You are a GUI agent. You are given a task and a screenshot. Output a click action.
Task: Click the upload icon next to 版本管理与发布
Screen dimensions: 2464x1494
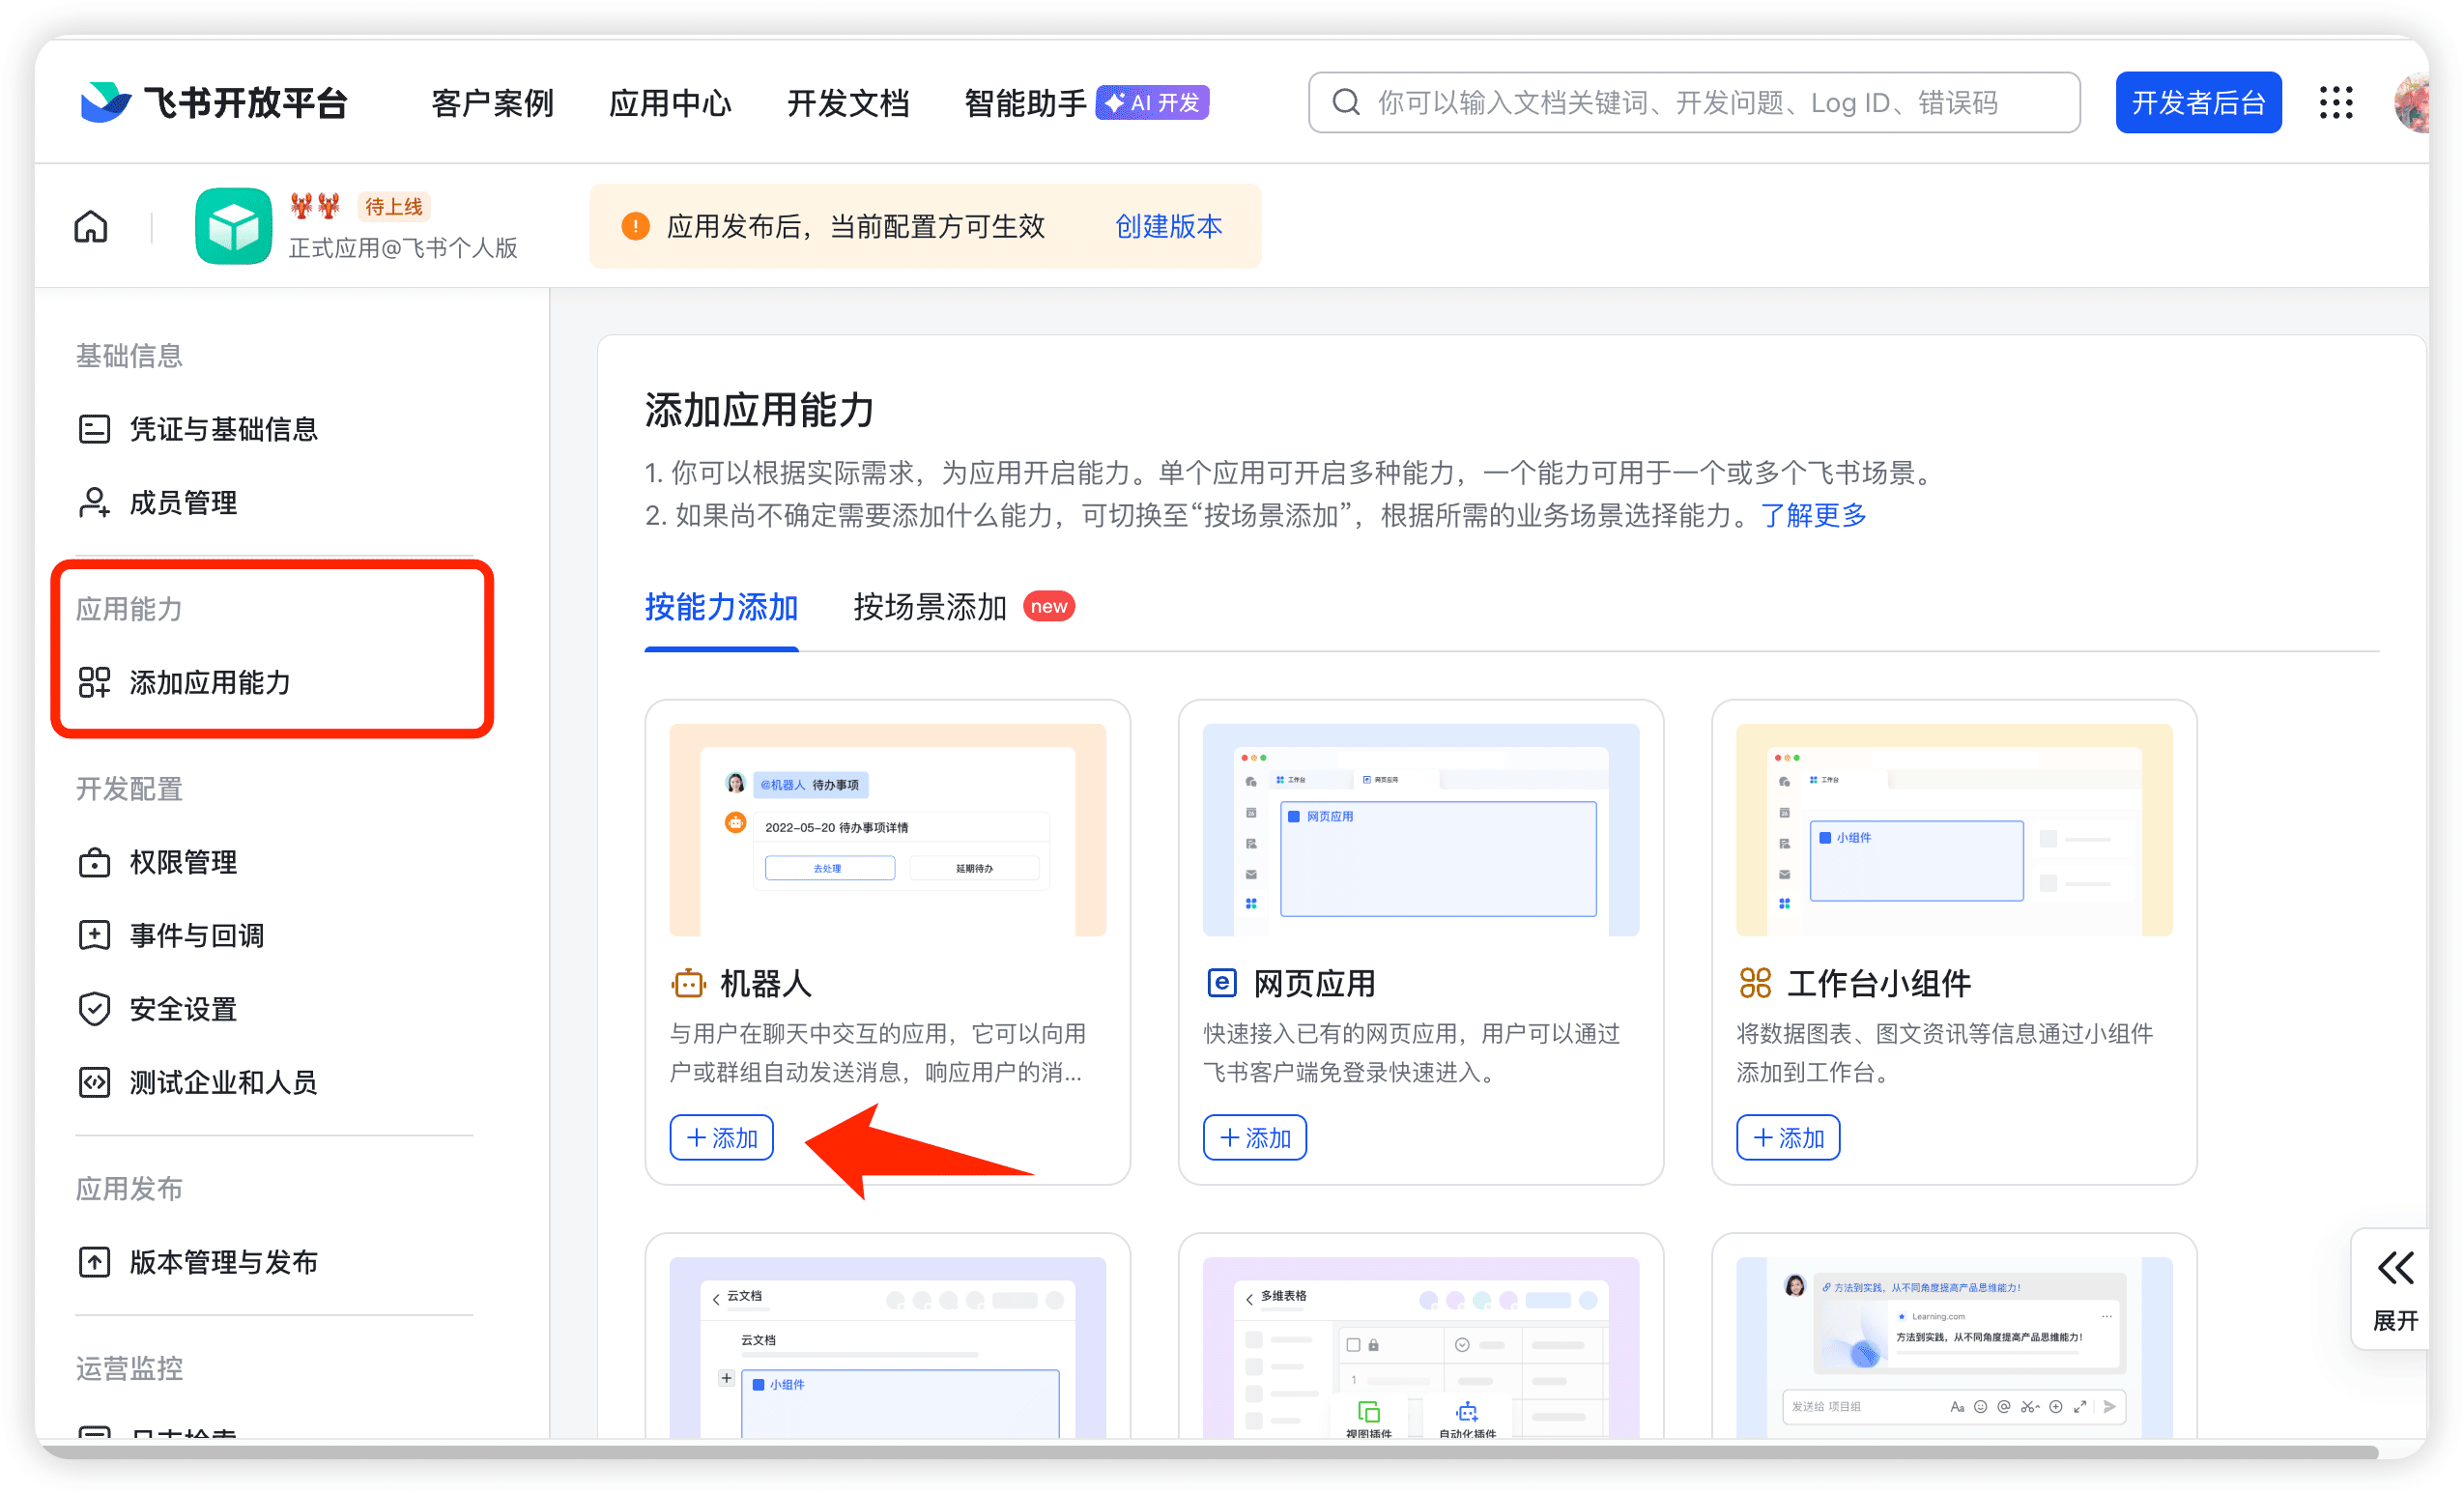94,1261
